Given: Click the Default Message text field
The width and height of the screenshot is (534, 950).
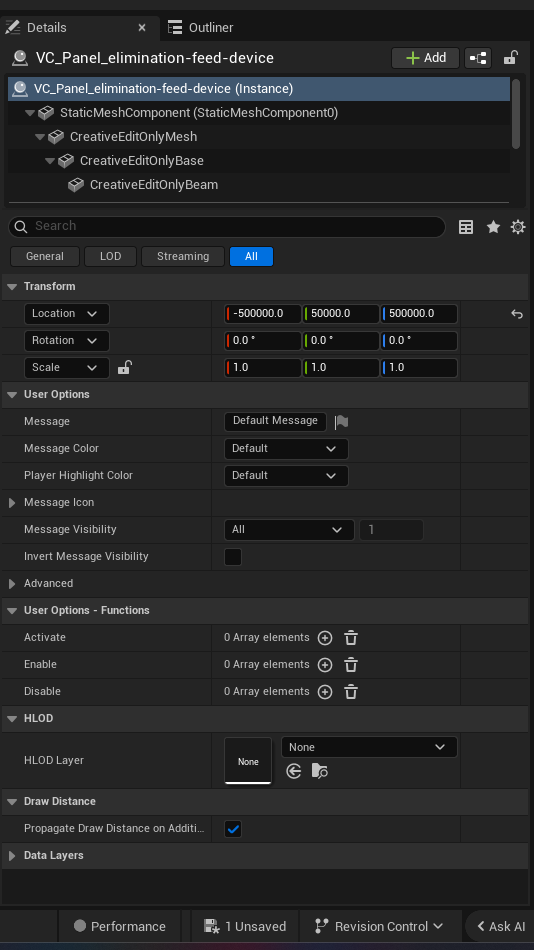Looking at the screenshot, I should click(275, 422).
